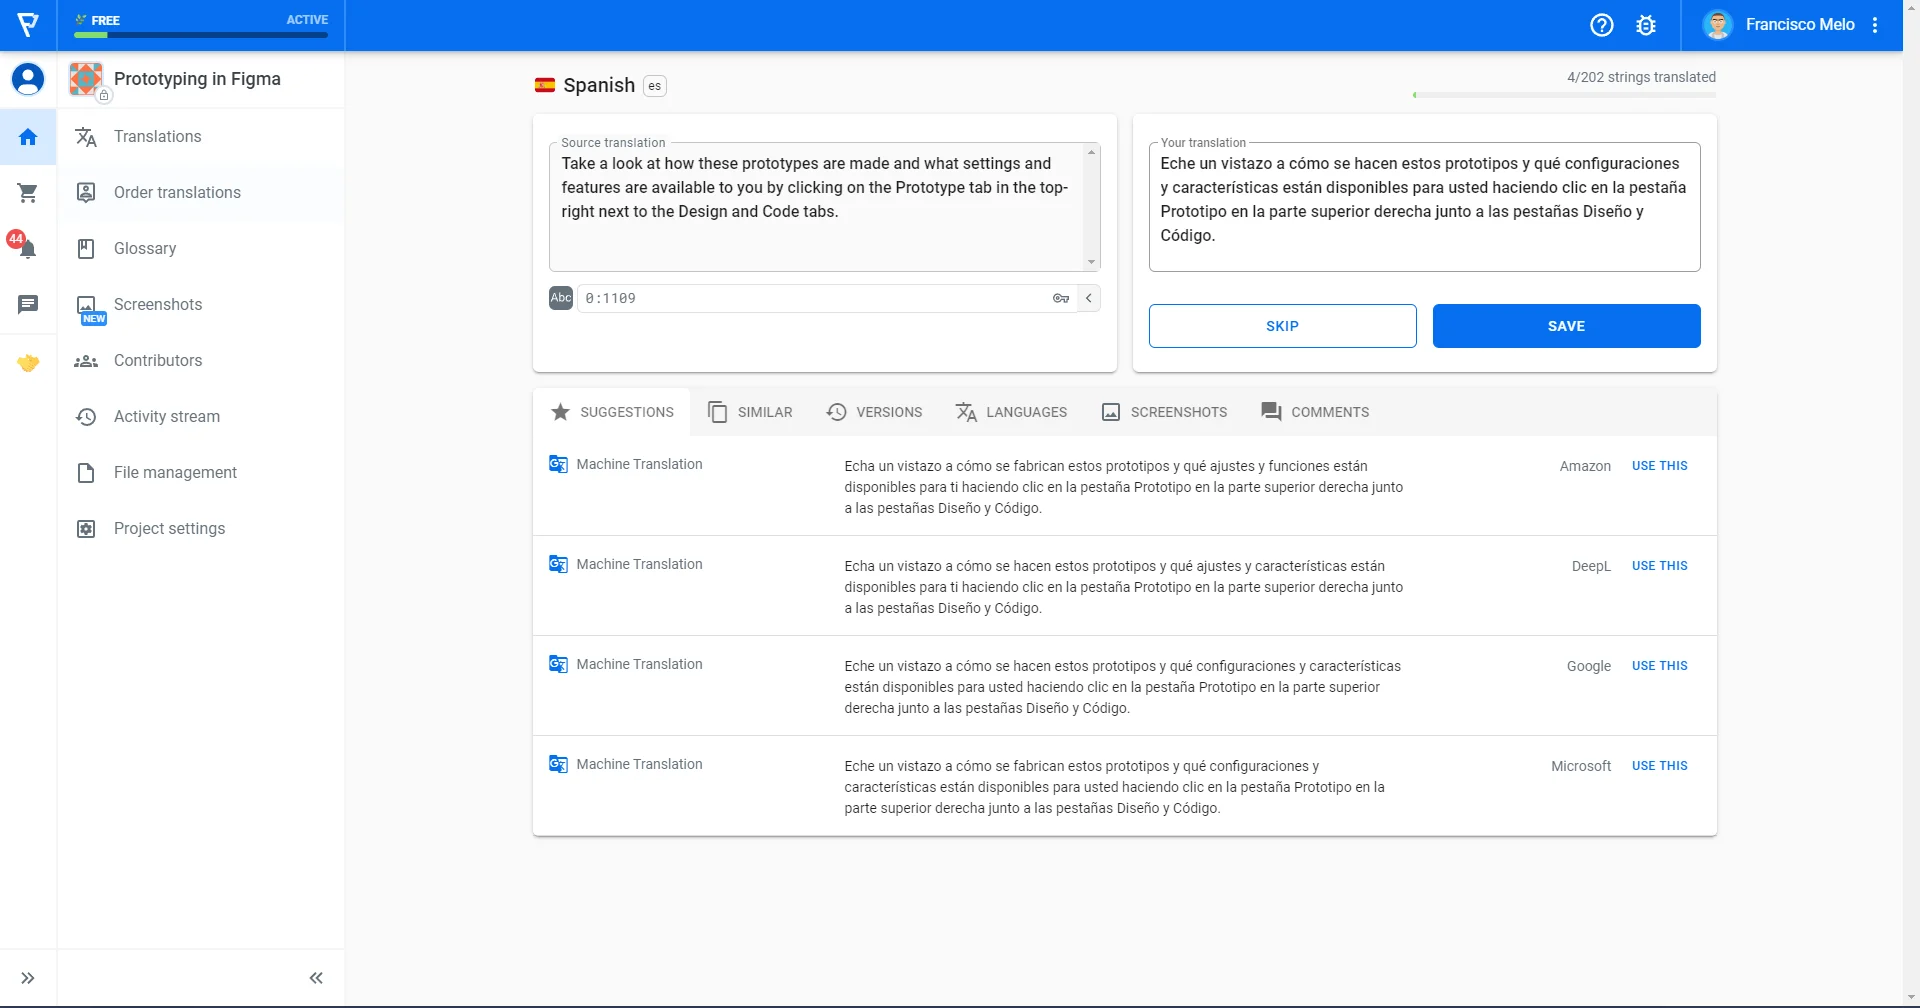This screenshot has width=1920, height=1008.
Task: Click the strings translated progress bar
Action: pyautogui.click(x=1564, y=95)
